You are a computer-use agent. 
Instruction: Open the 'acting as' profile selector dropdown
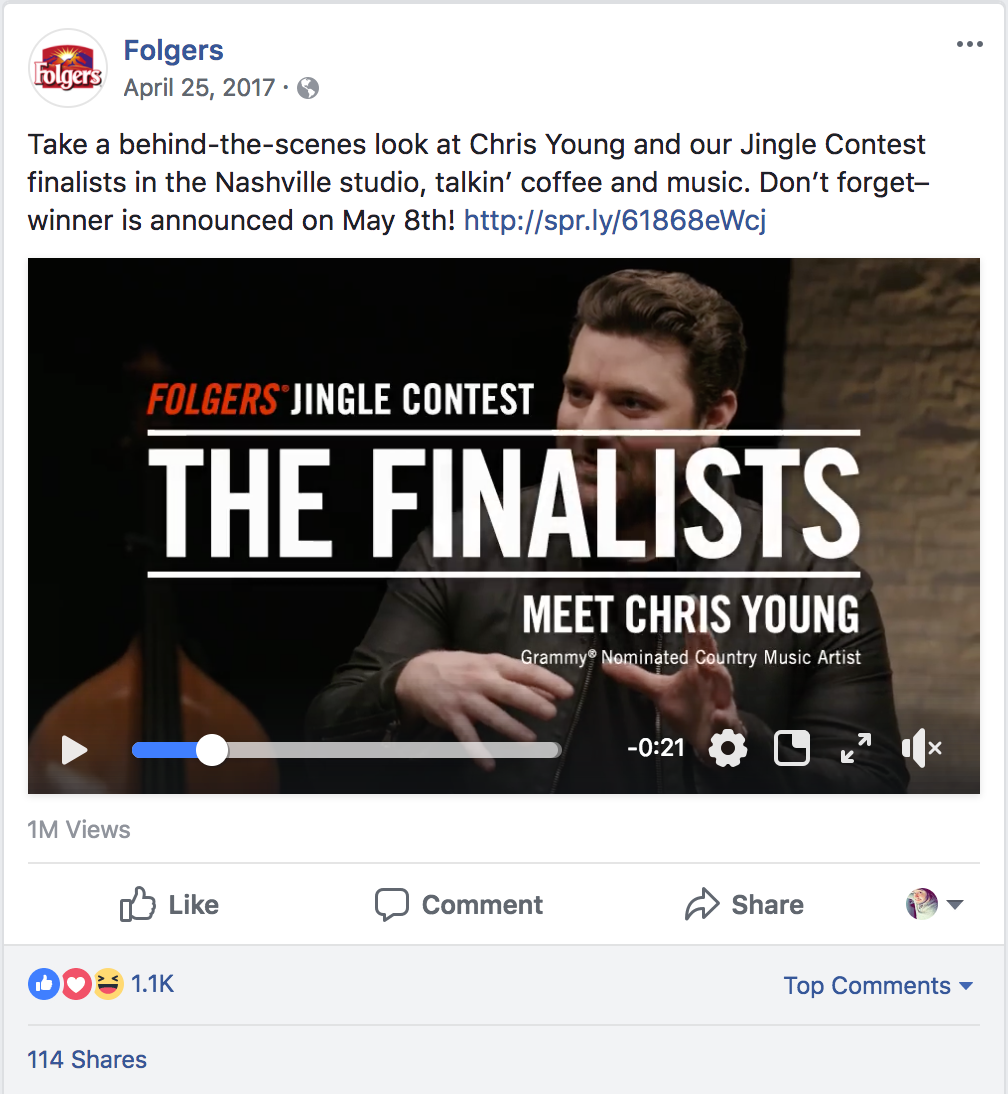click(935, 904)
